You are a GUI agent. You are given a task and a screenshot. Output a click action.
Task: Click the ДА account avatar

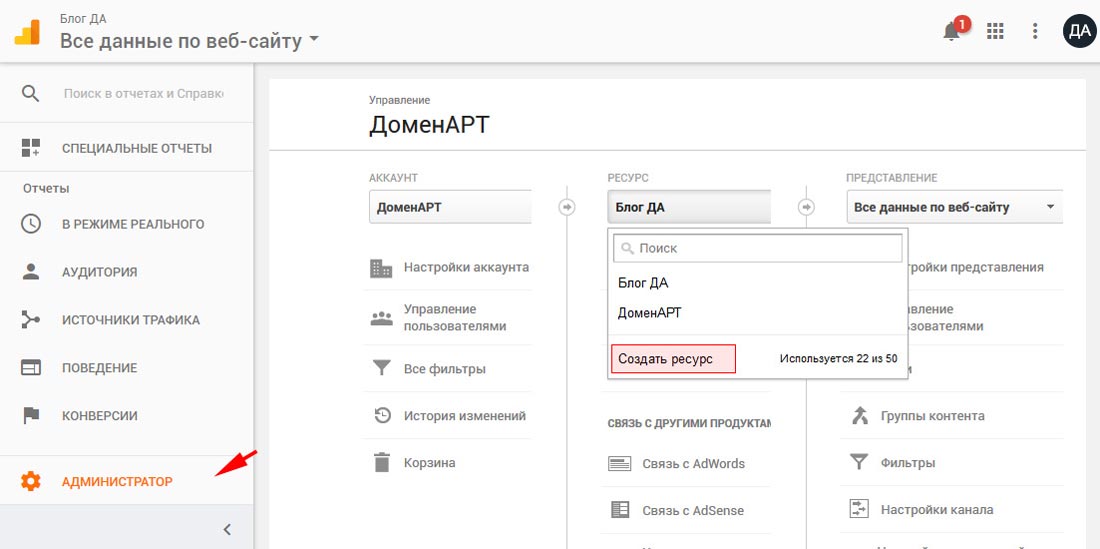tap(1080, 31)
